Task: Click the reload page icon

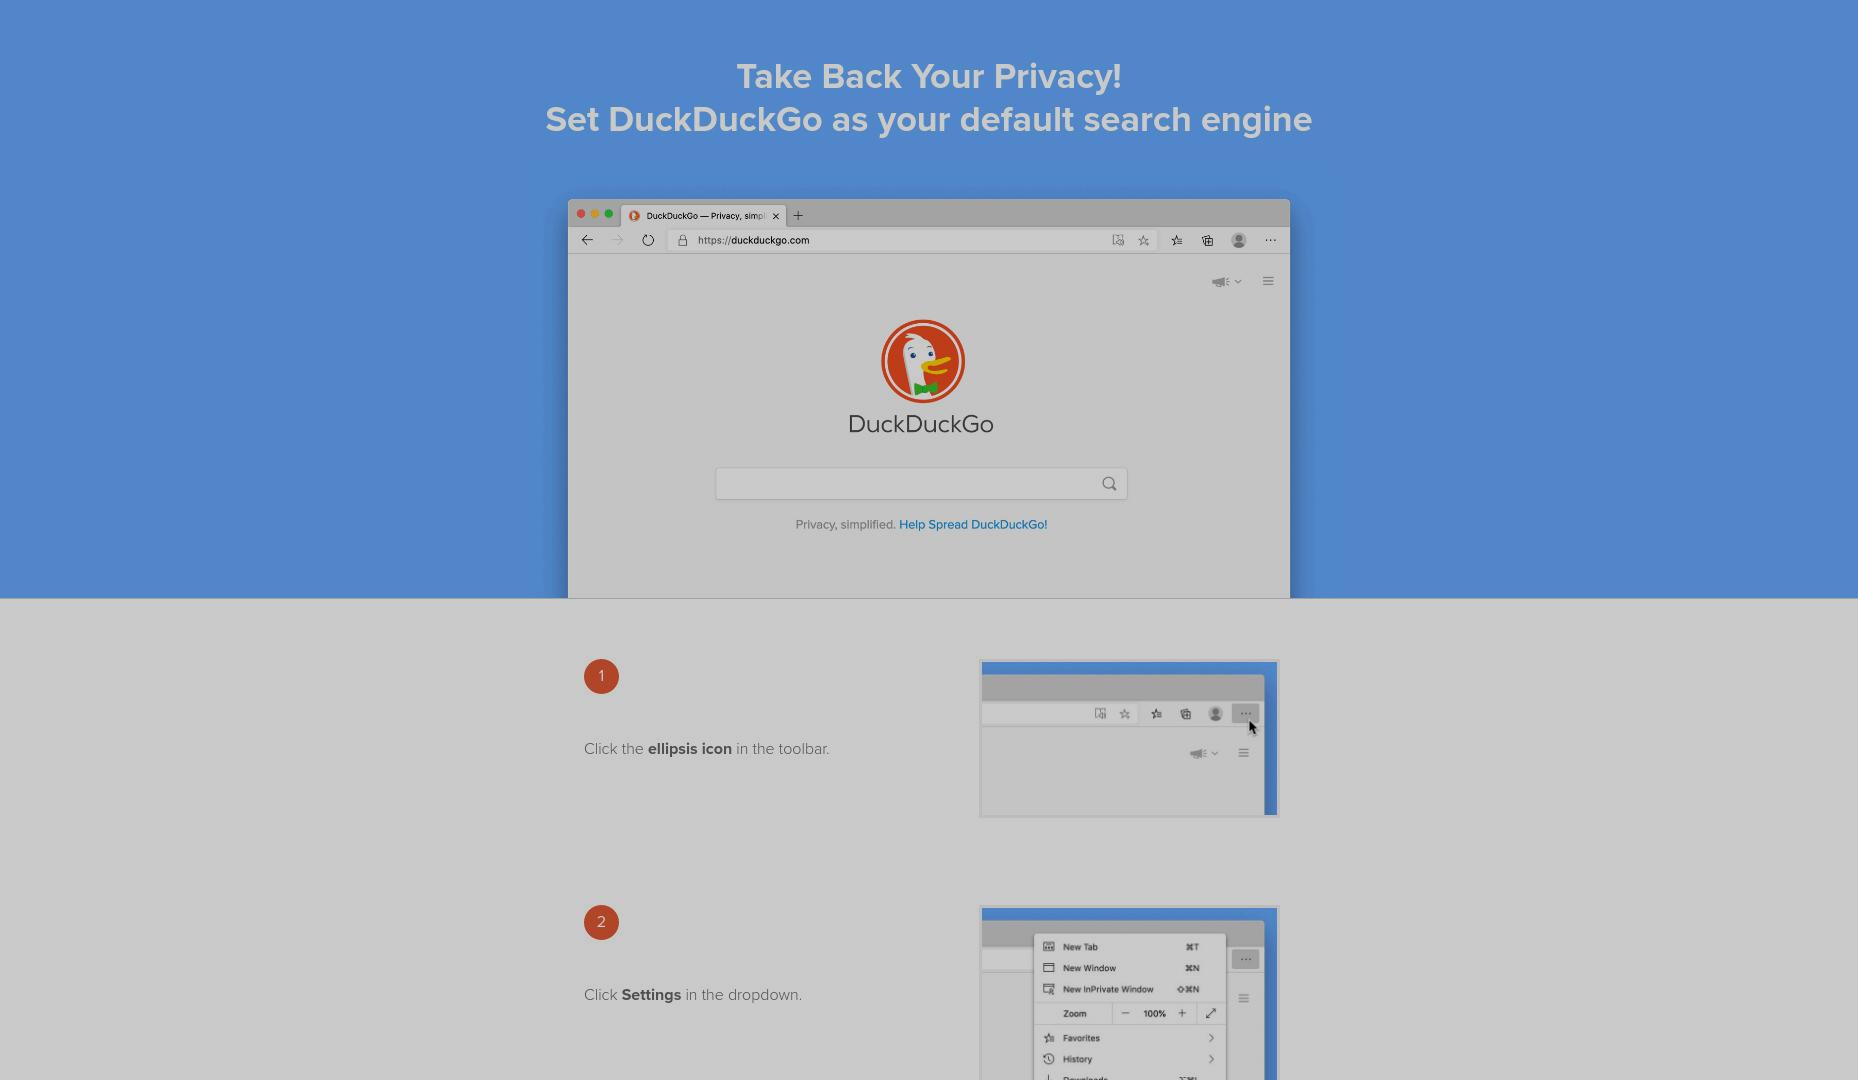Action: pyautogui.click(x=648, y=240)
